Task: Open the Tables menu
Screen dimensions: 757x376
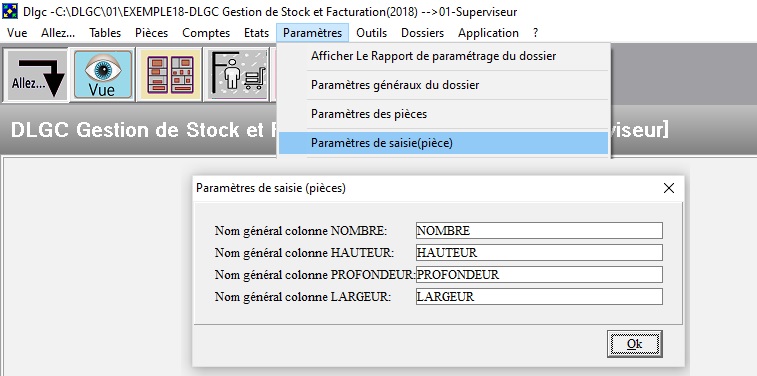Action: pos(105,33)
